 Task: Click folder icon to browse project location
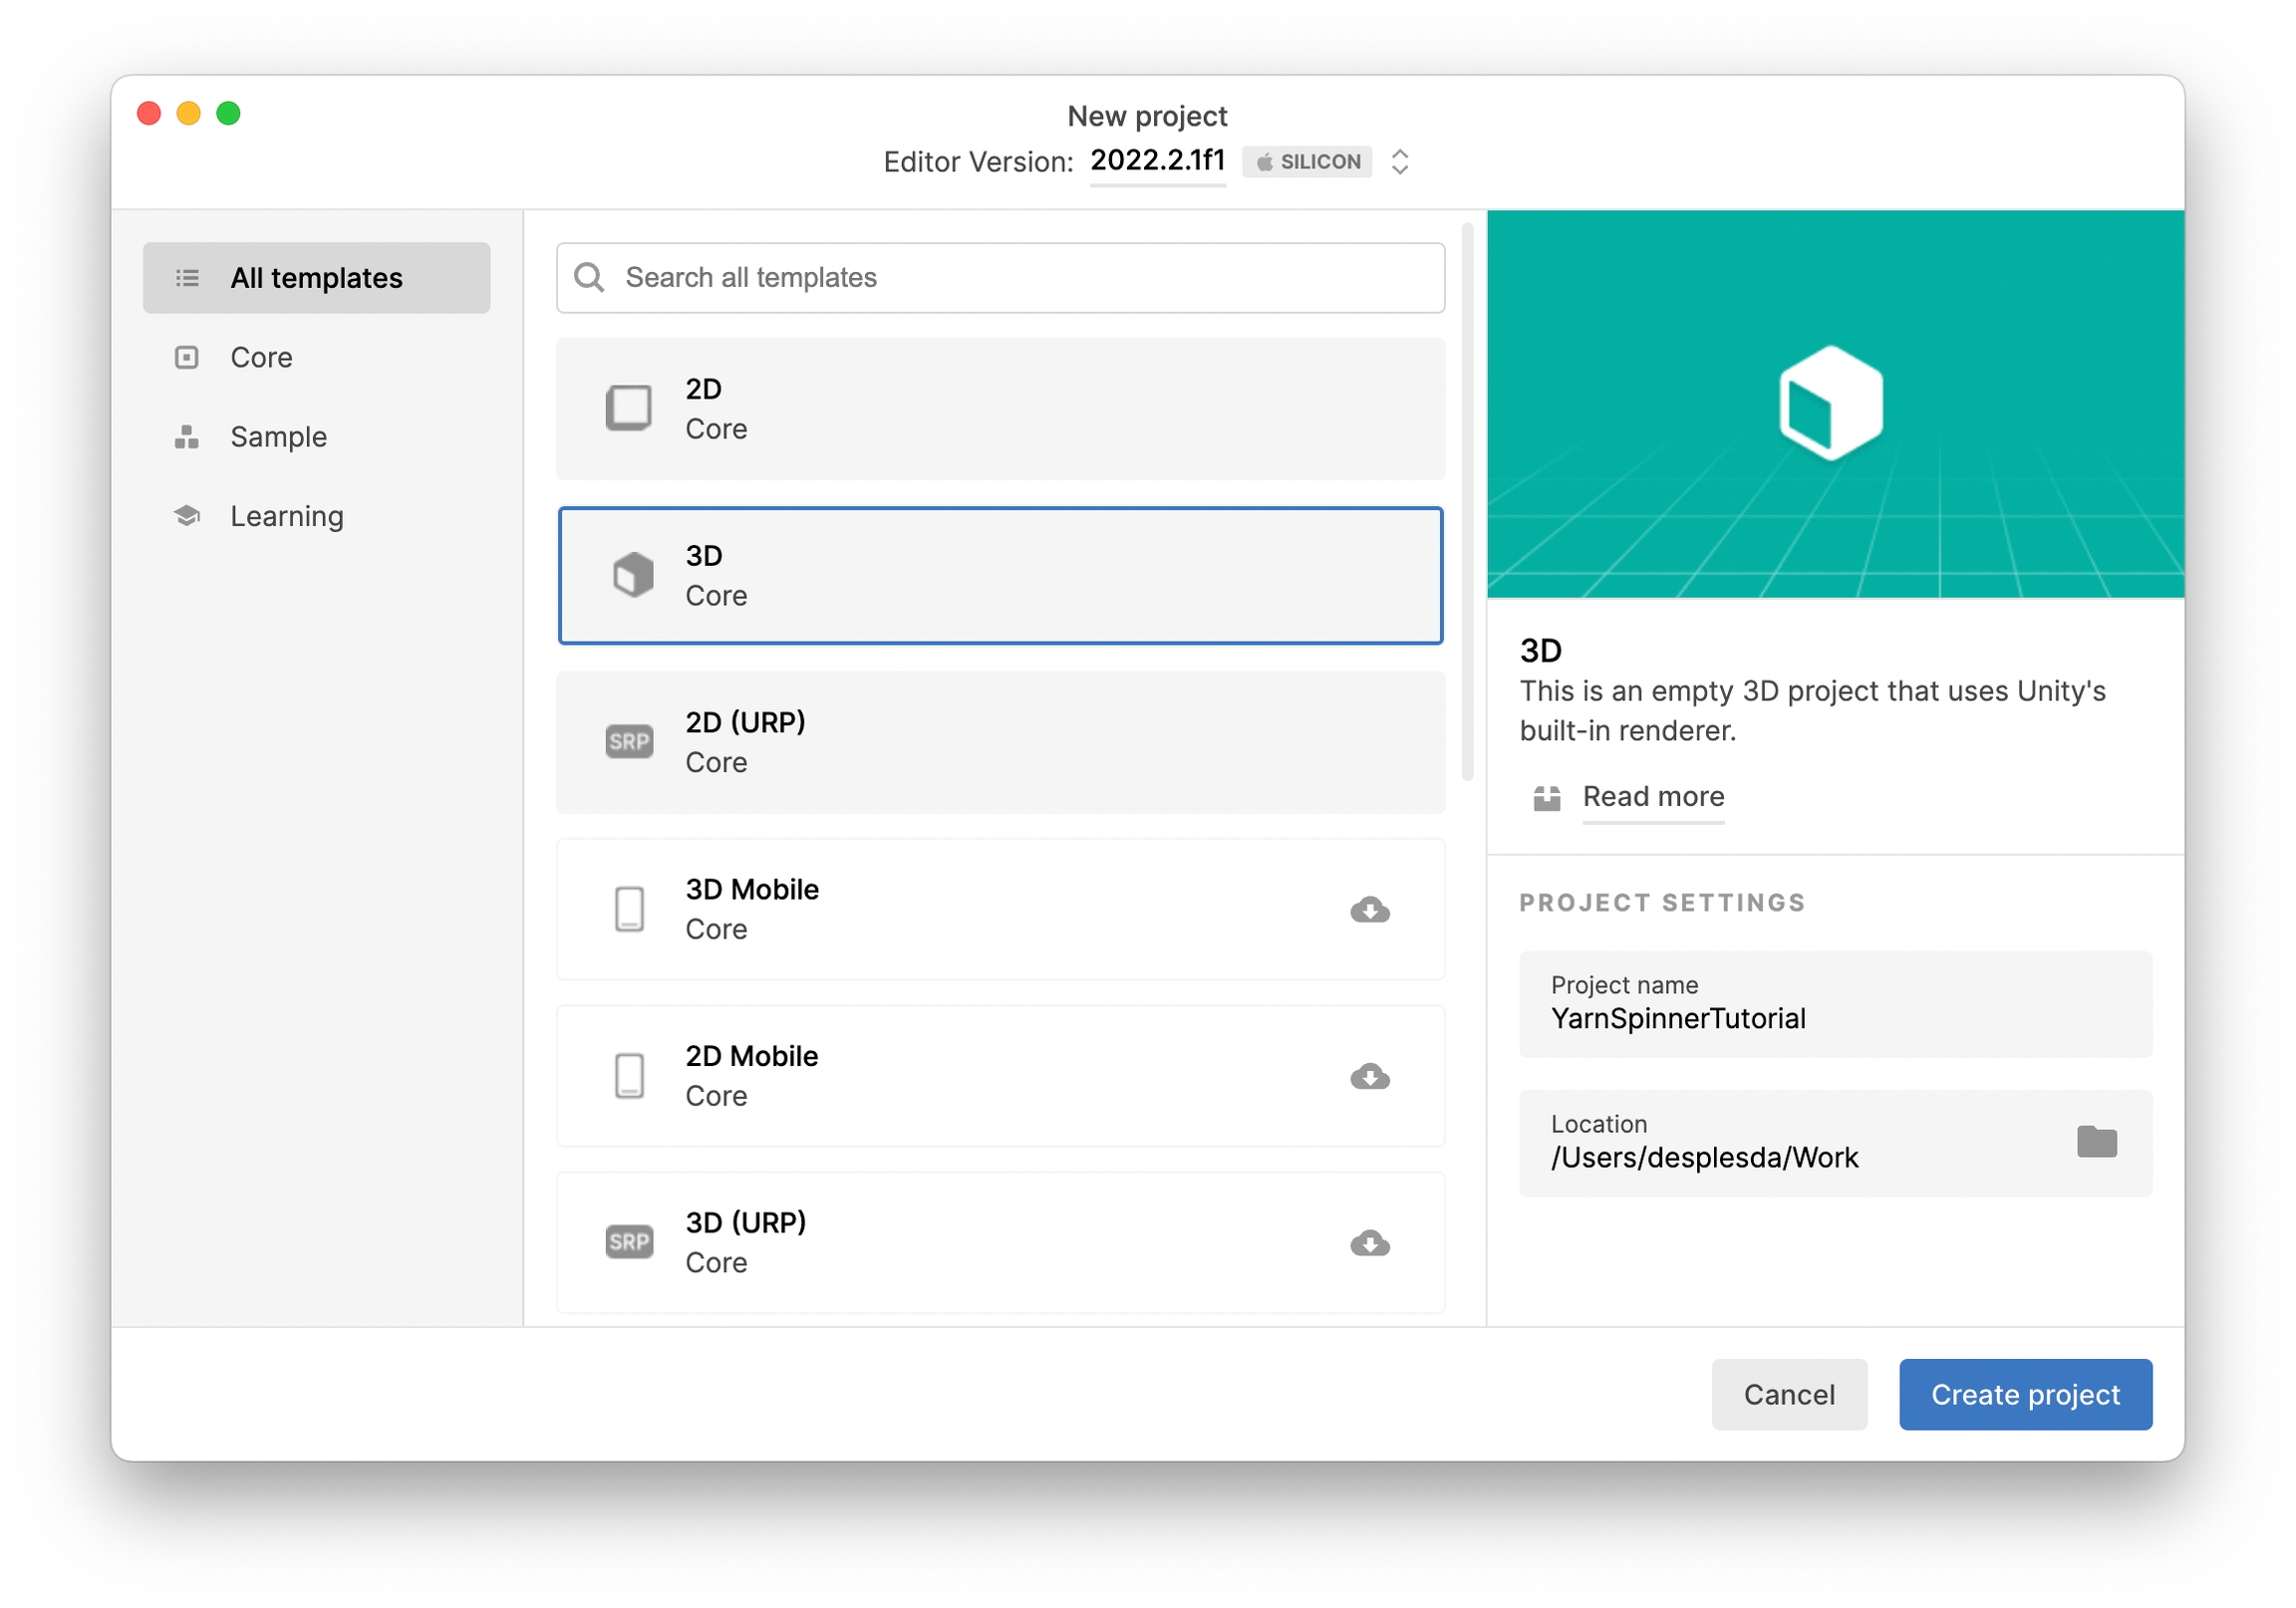tap(2096, 1141)
